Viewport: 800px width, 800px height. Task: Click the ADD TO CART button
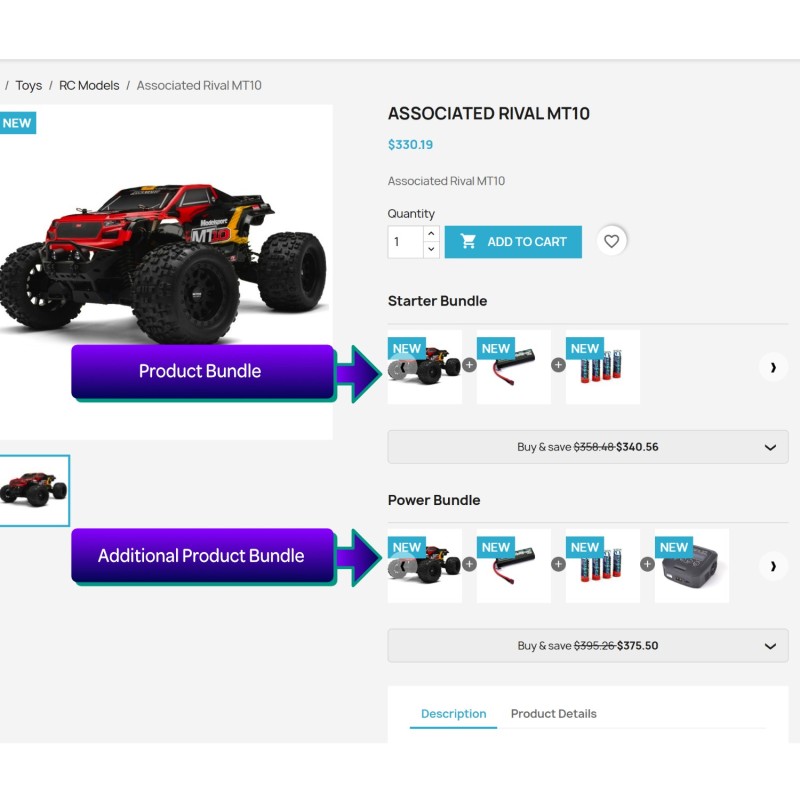(513, 242)
